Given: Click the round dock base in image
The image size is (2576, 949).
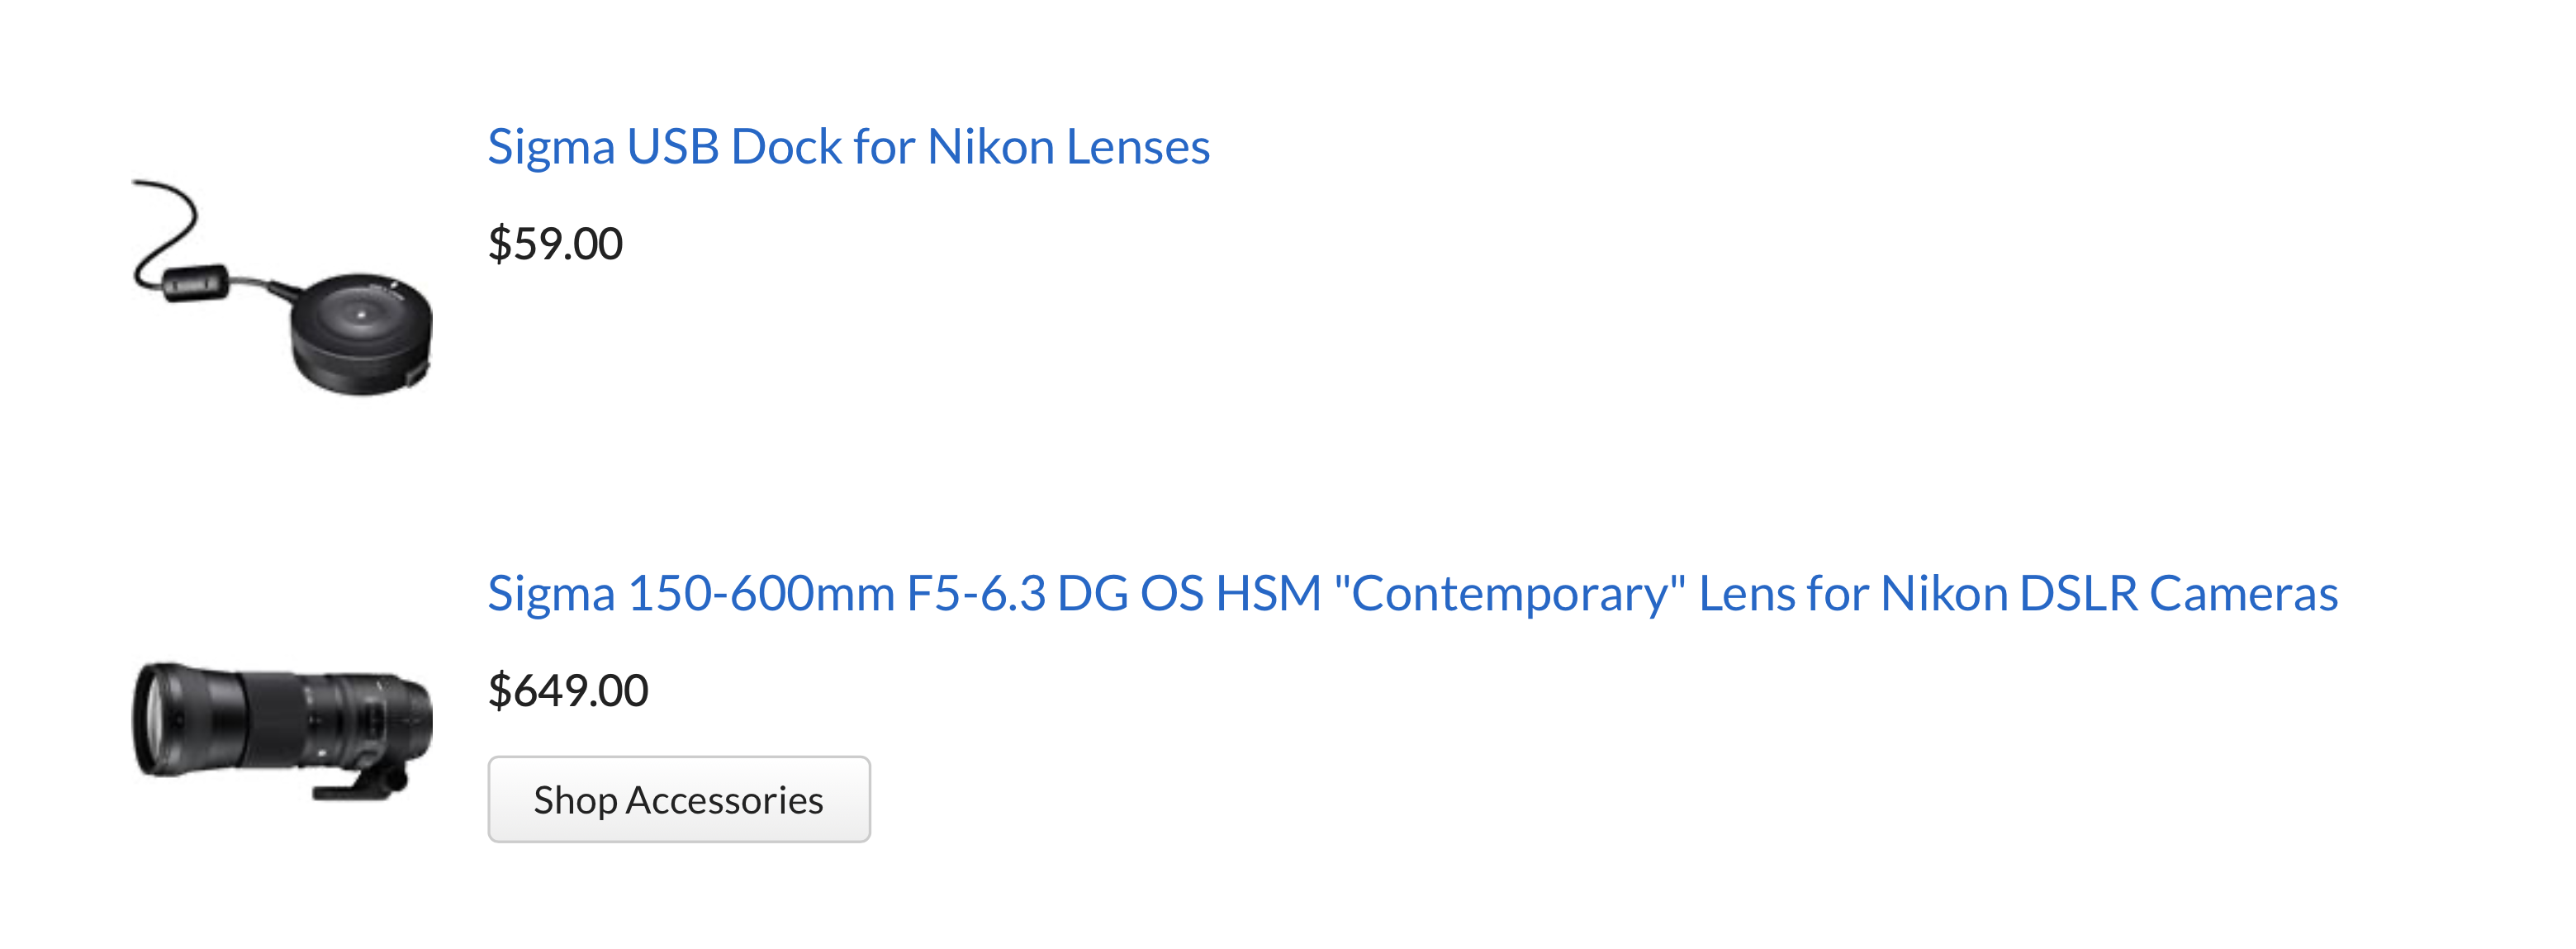Looking at the screenshot, I should click(362, 335).
